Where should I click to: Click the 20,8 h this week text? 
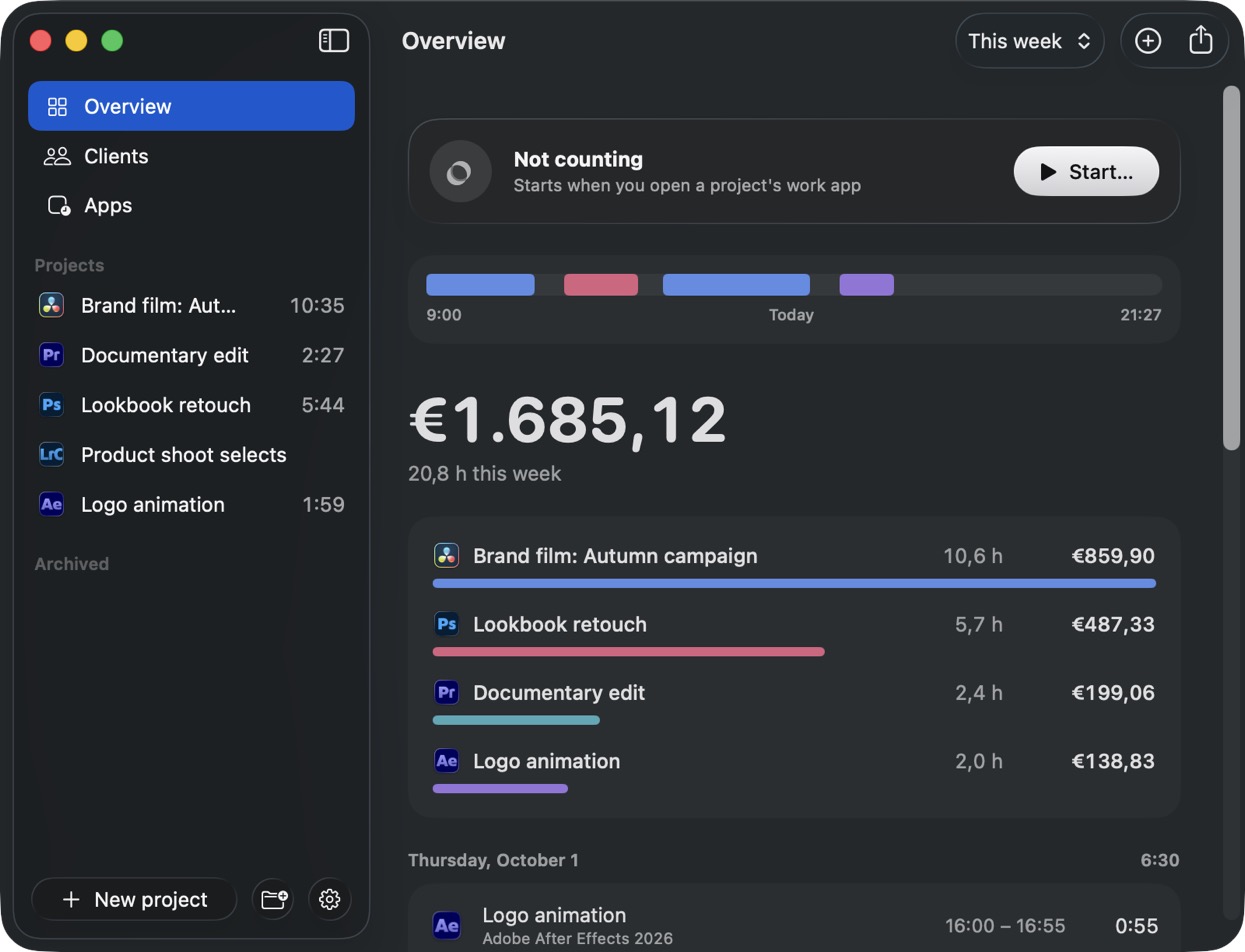pos(485,474)
